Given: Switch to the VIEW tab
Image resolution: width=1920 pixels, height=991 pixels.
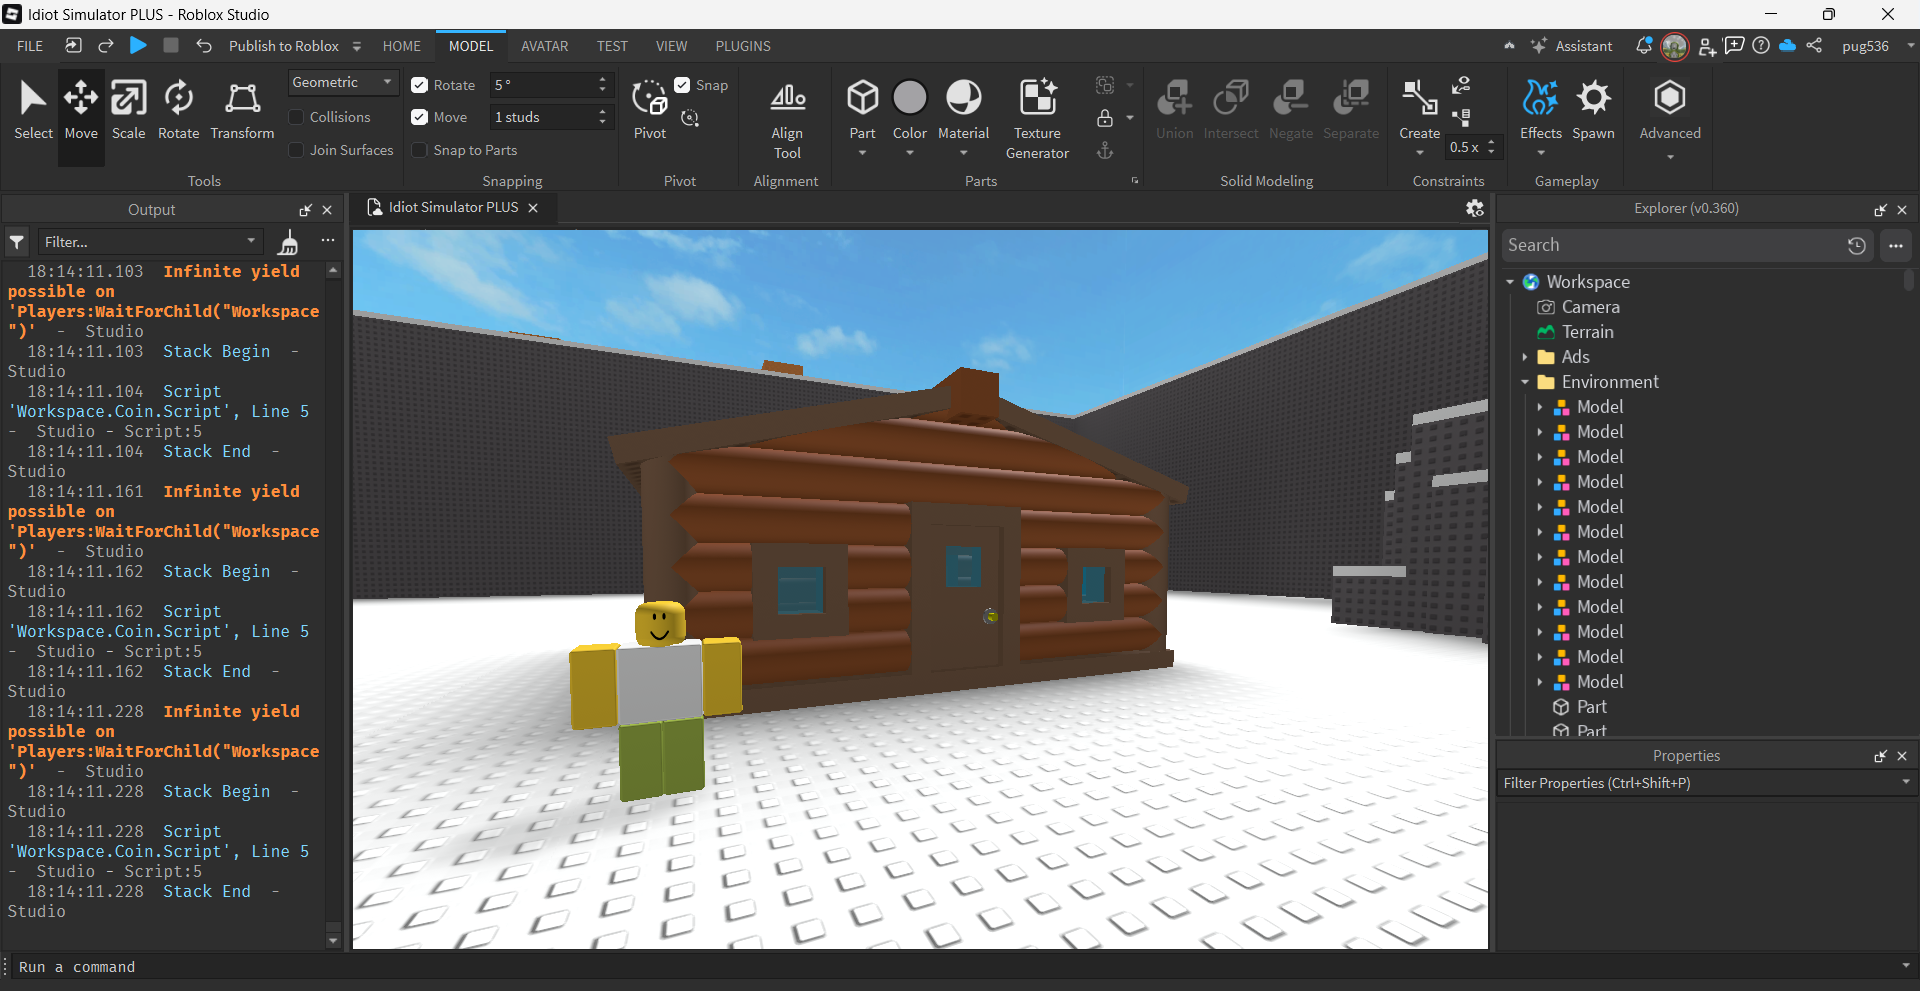Looking at the screenshot, I should point(671,46).
